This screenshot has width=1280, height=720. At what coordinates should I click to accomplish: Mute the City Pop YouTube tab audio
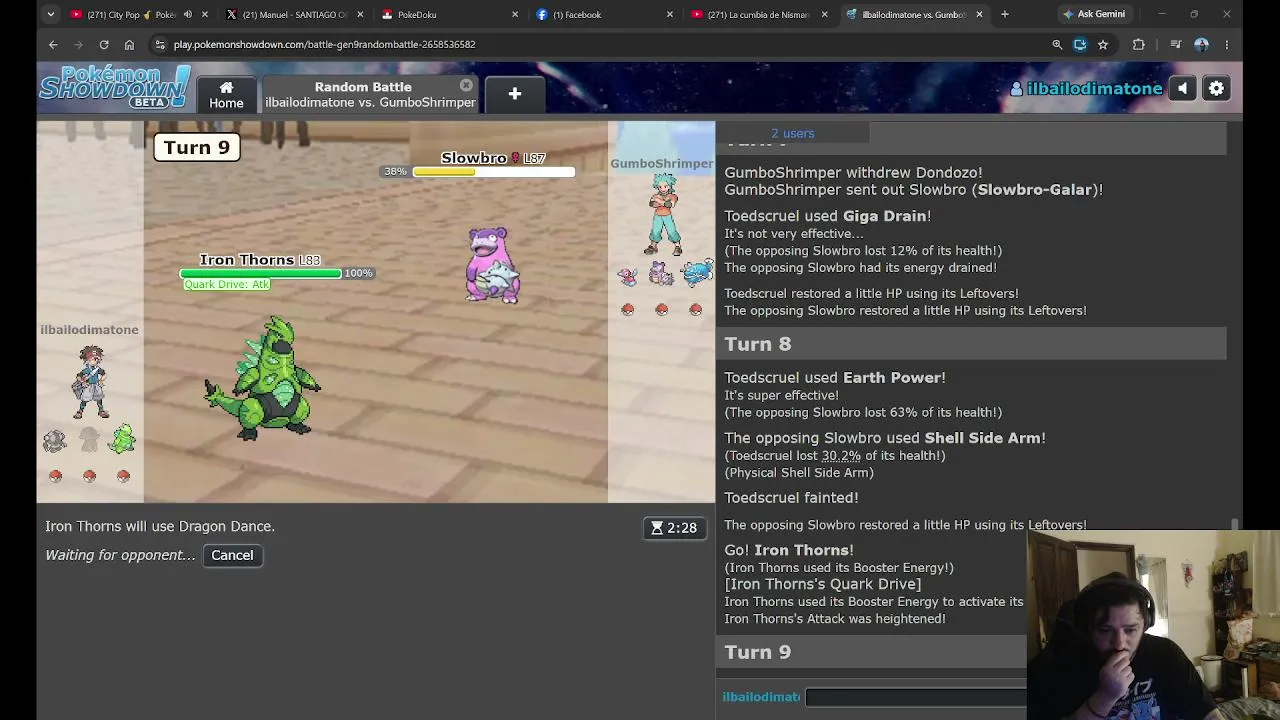[x=187, y=14]
